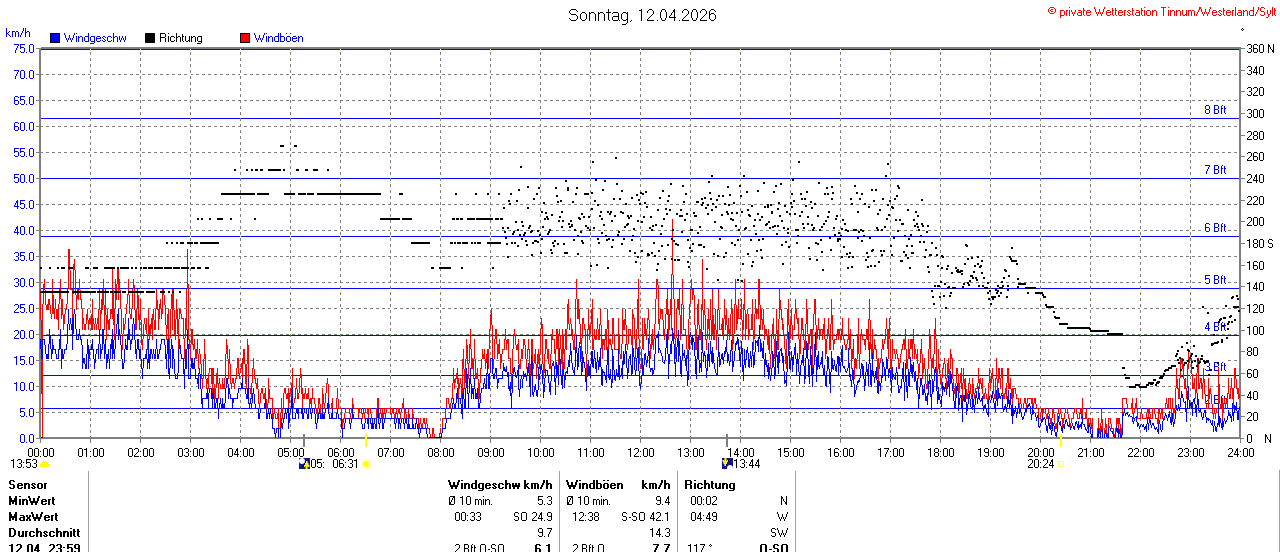This screenshot has height=552, width=1280.
Task: Click the red Windböen legend square
Action: 245,38
